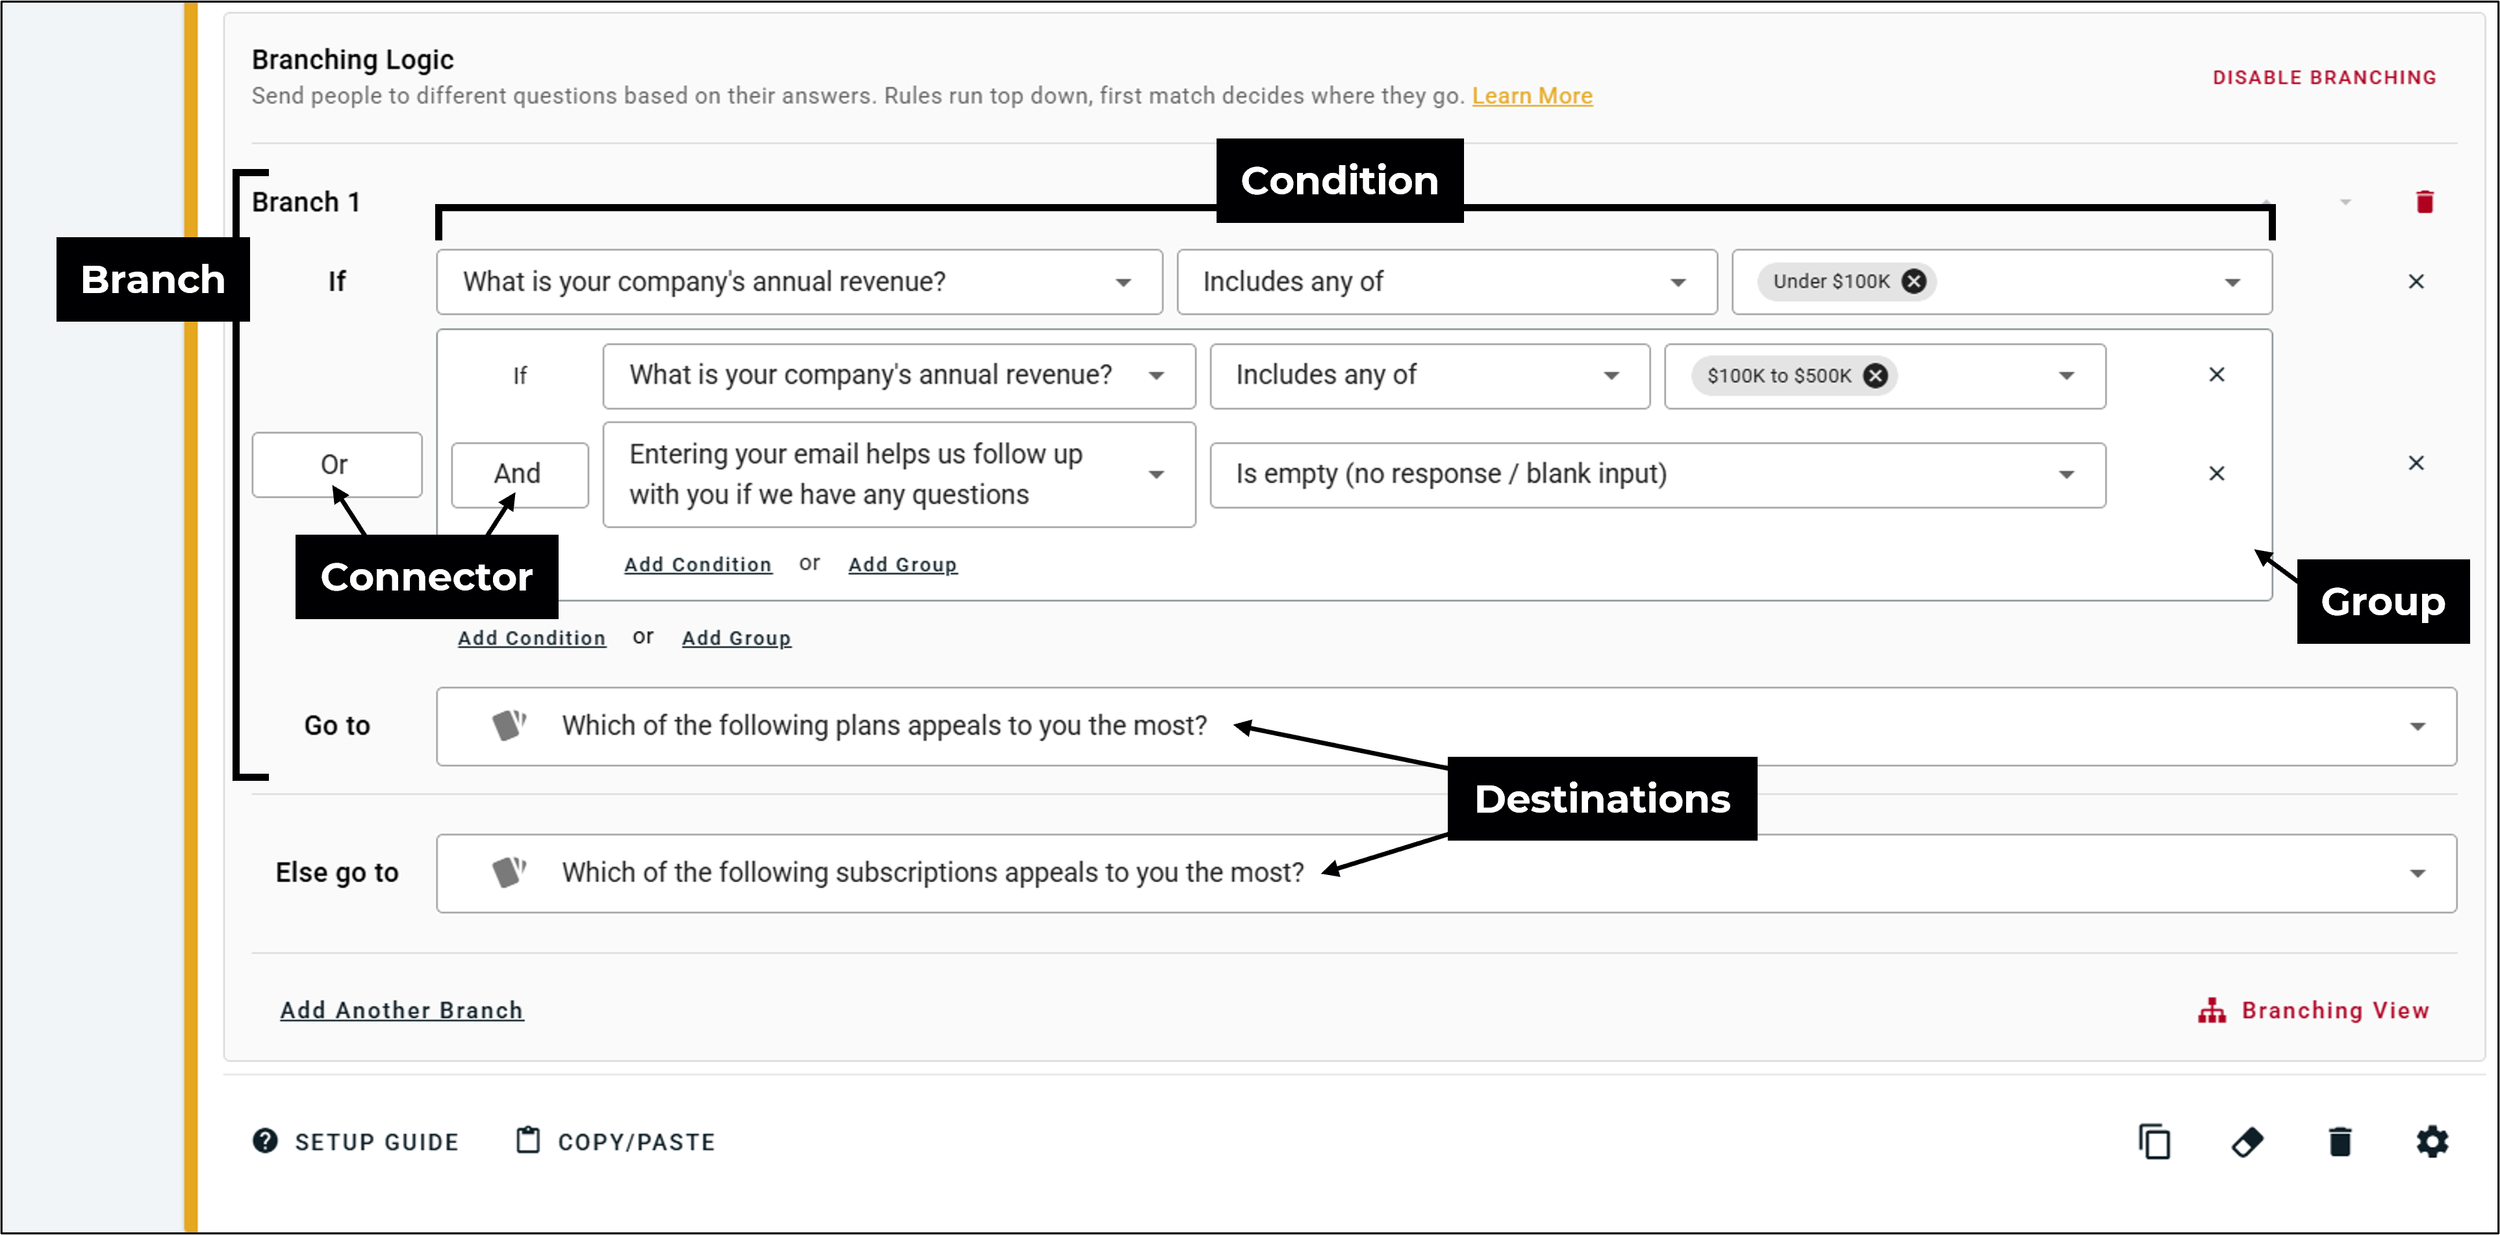Open first condition's 'Includes any of' operator
Viewport: 2500px width, 1235px height.
coord(1447,282)
